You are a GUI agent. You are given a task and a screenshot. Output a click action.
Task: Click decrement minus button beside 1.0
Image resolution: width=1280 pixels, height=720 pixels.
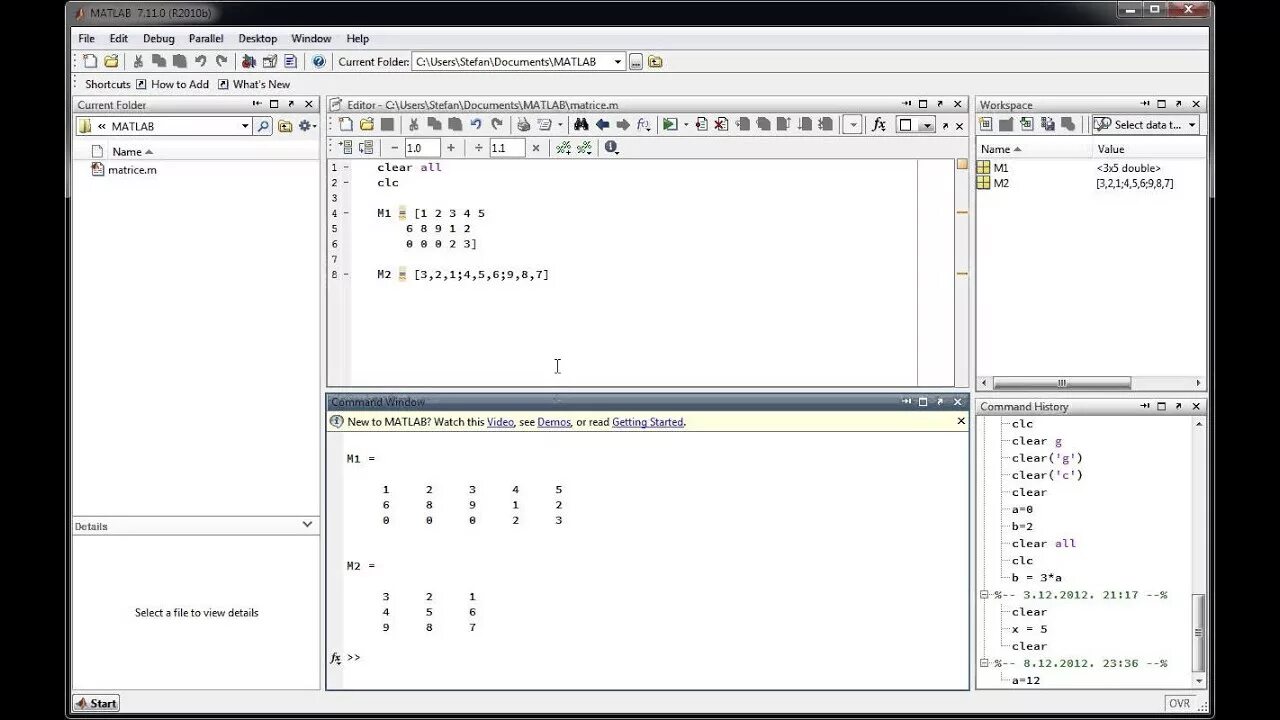(x=393, y=147)
